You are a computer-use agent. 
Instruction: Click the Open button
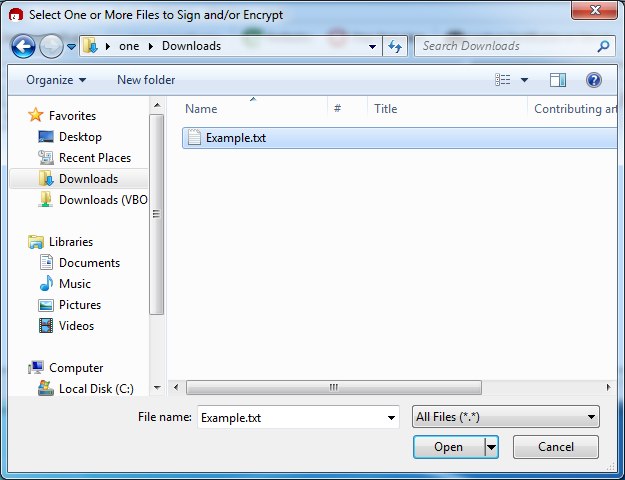pos(449,447)
